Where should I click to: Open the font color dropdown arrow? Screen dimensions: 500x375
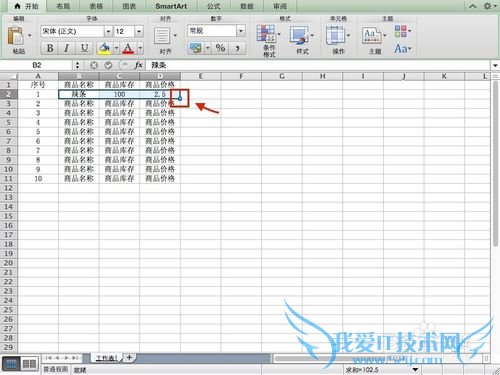pos(140,48)
